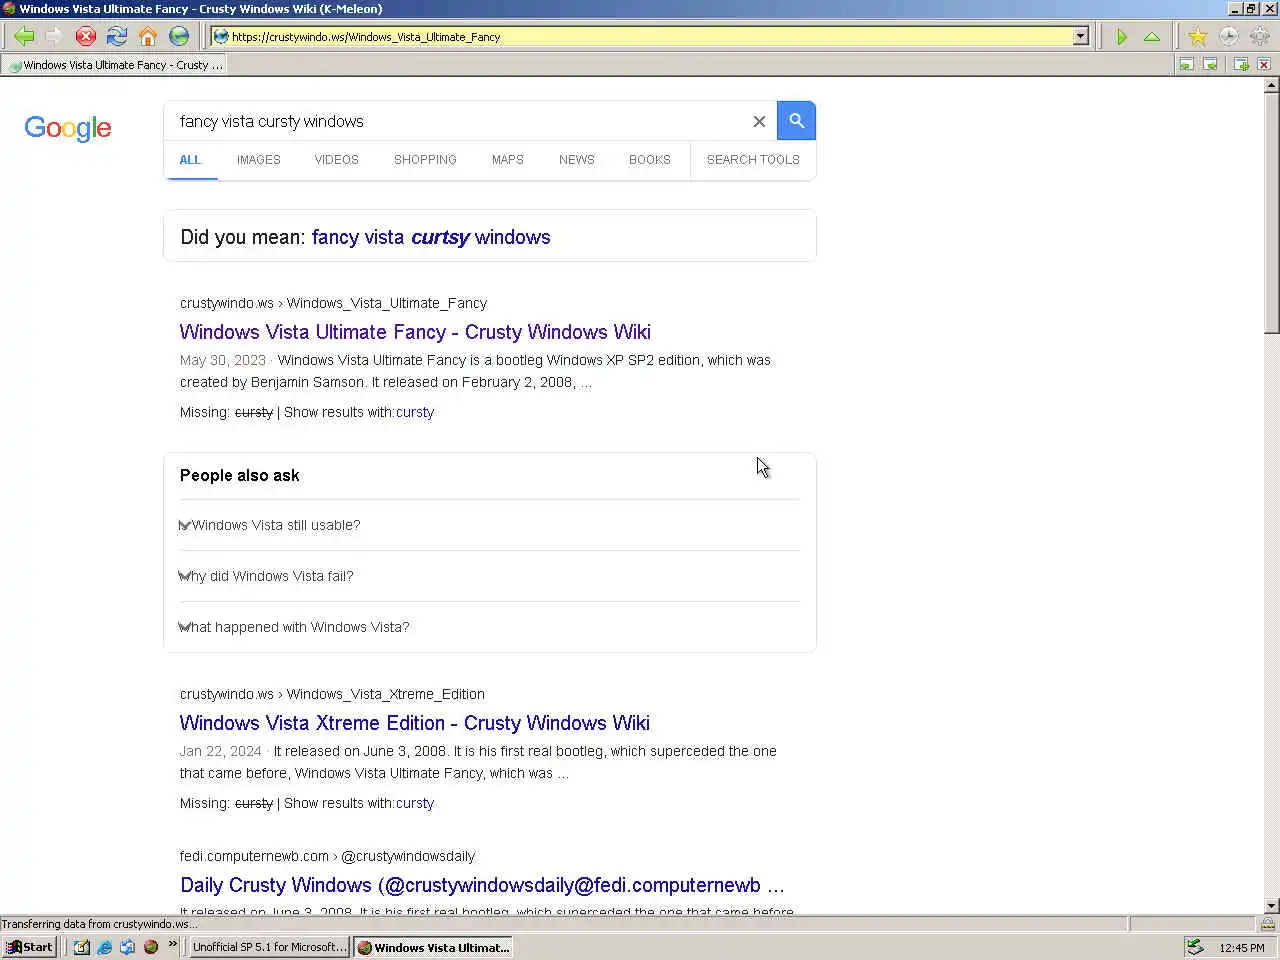The image size is (1280, 960).
Task: Click 'cursty' link under Vista Ultimate Fancy result
Action: point(415,412)
